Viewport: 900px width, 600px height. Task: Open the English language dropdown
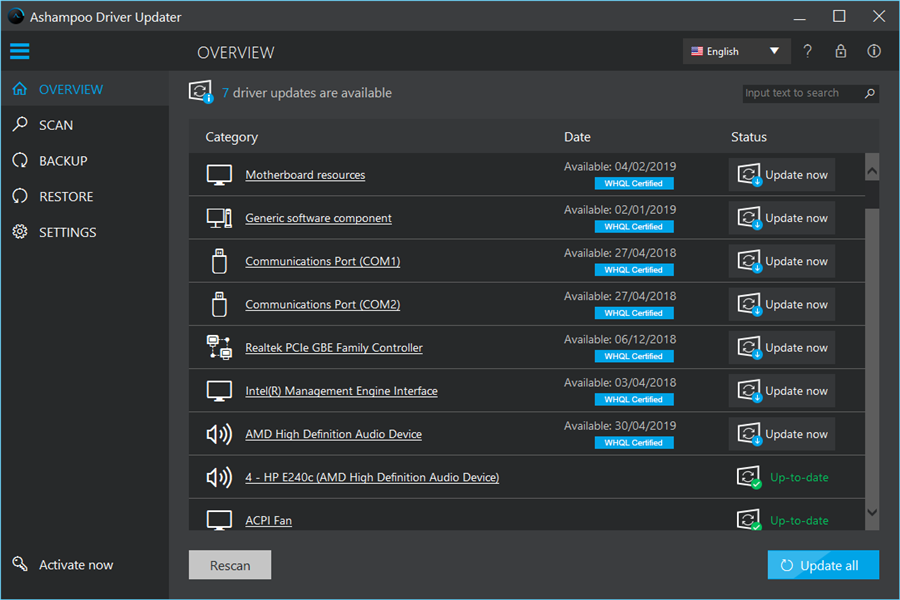point(736,50)
